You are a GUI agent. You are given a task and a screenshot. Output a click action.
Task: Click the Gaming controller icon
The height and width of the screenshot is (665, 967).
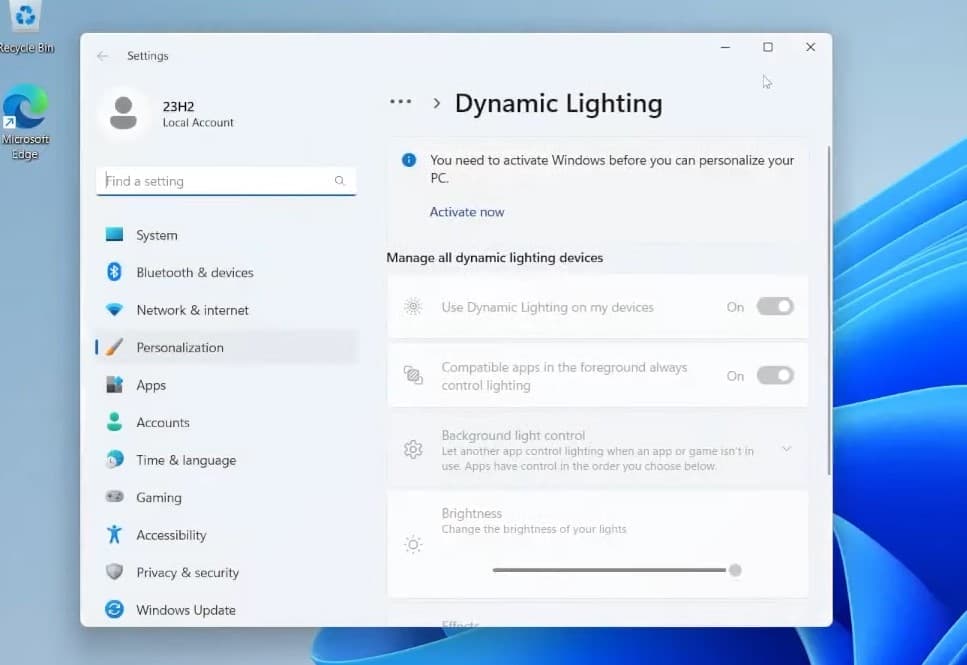click(114, 497)
